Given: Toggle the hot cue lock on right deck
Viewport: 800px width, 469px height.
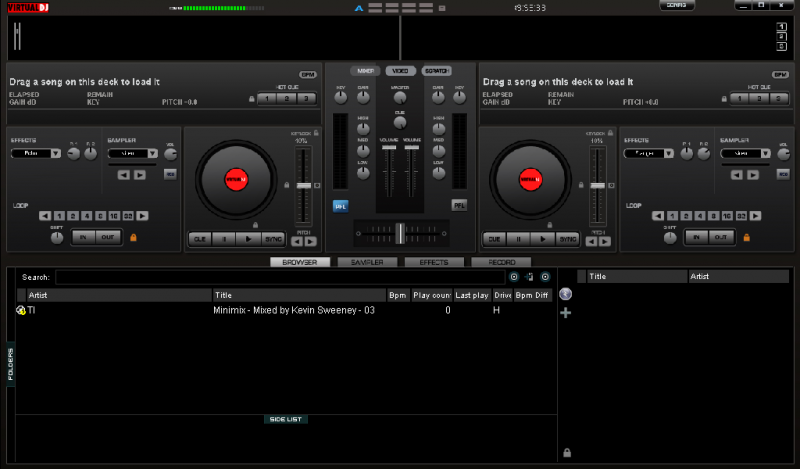Looking at the screenshot, I should pyautogui.click(x=724, y=99).
